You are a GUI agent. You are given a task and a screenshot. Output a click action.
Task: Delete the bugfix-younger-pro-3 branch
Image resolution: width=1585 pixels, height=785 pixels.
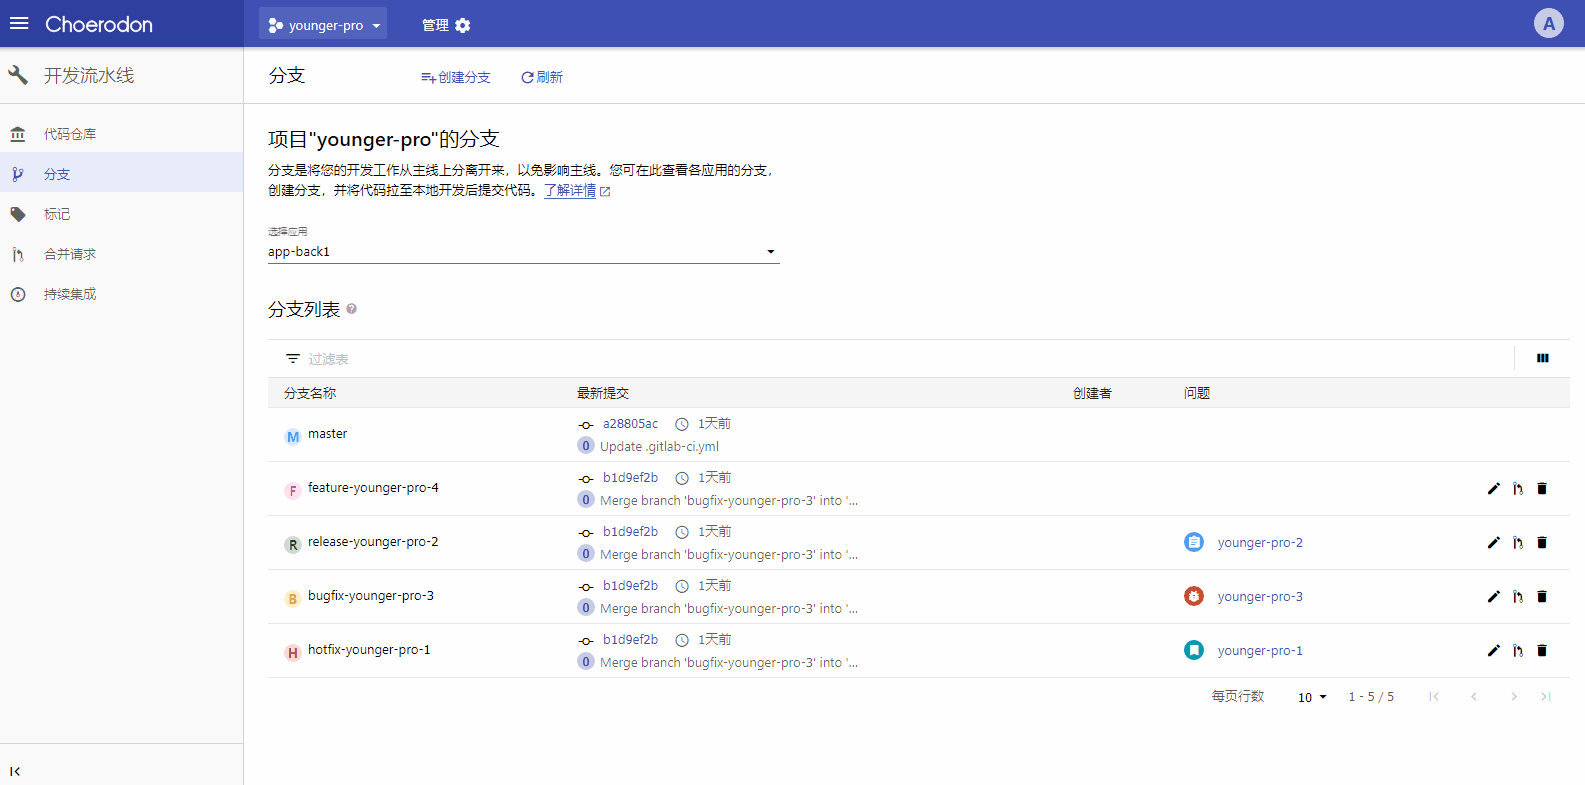click(1542, 597)
